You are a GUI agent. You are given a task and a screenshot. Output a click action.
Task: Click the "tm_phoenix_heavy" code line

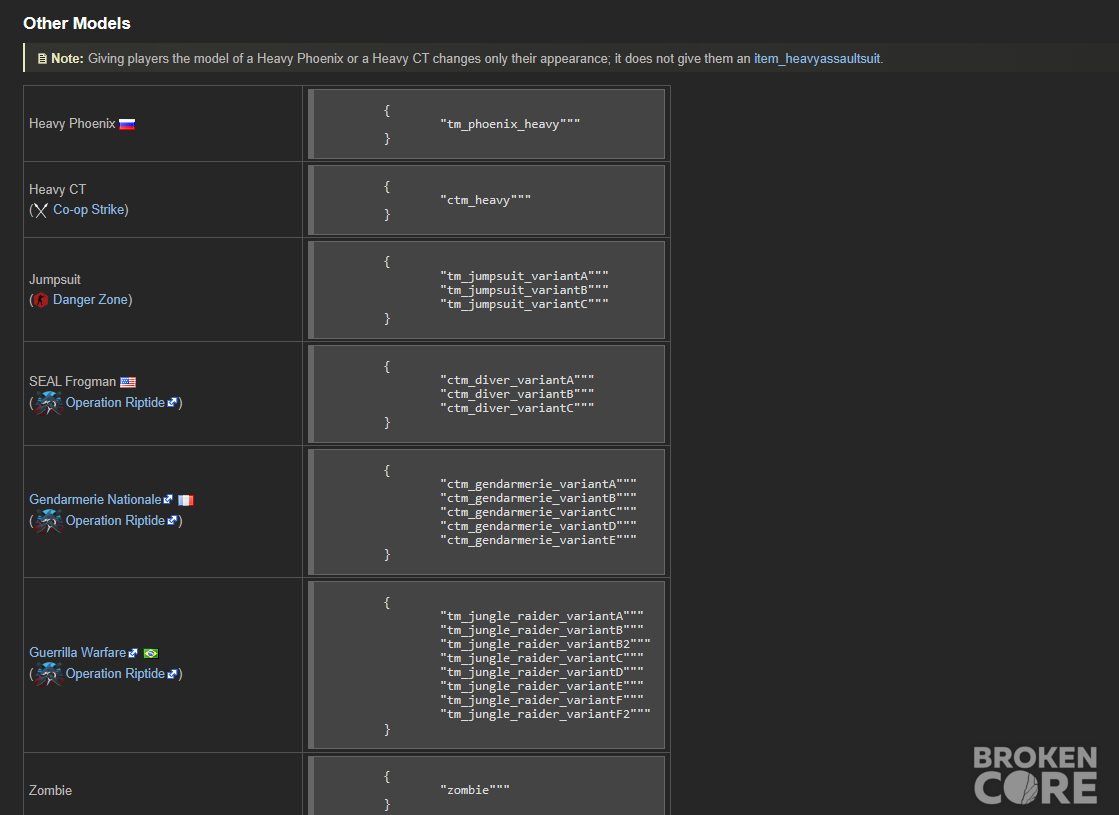click(x=510, y=124)
